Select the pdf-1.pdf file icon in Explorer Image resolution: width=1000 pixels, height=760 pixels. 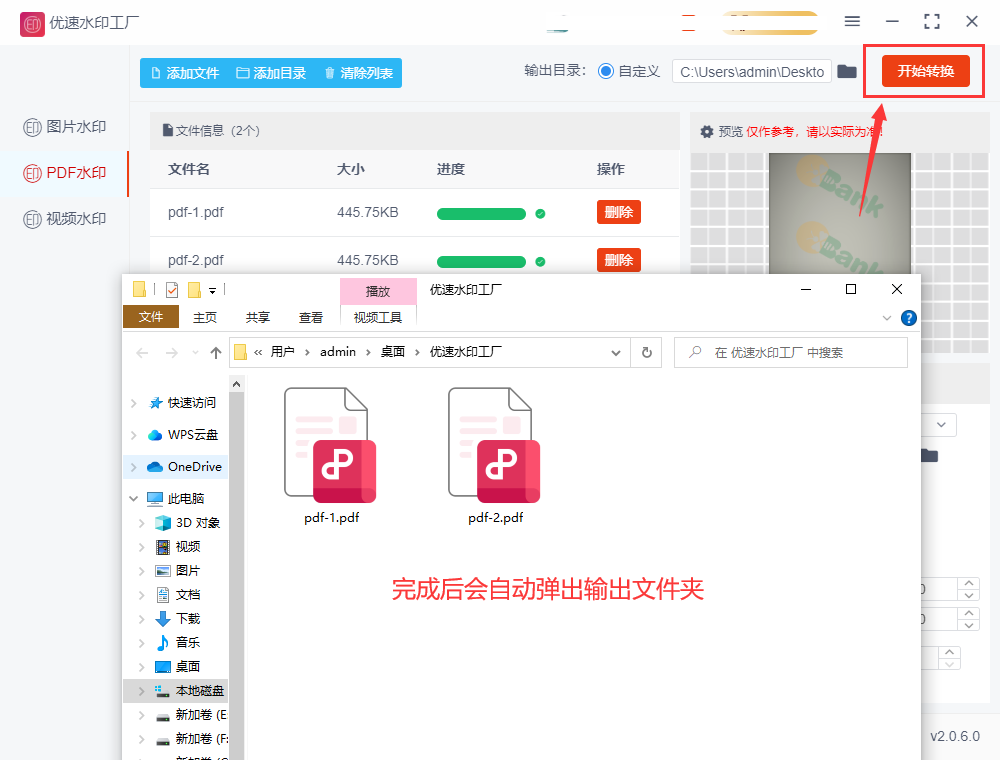tap(331, 445)
